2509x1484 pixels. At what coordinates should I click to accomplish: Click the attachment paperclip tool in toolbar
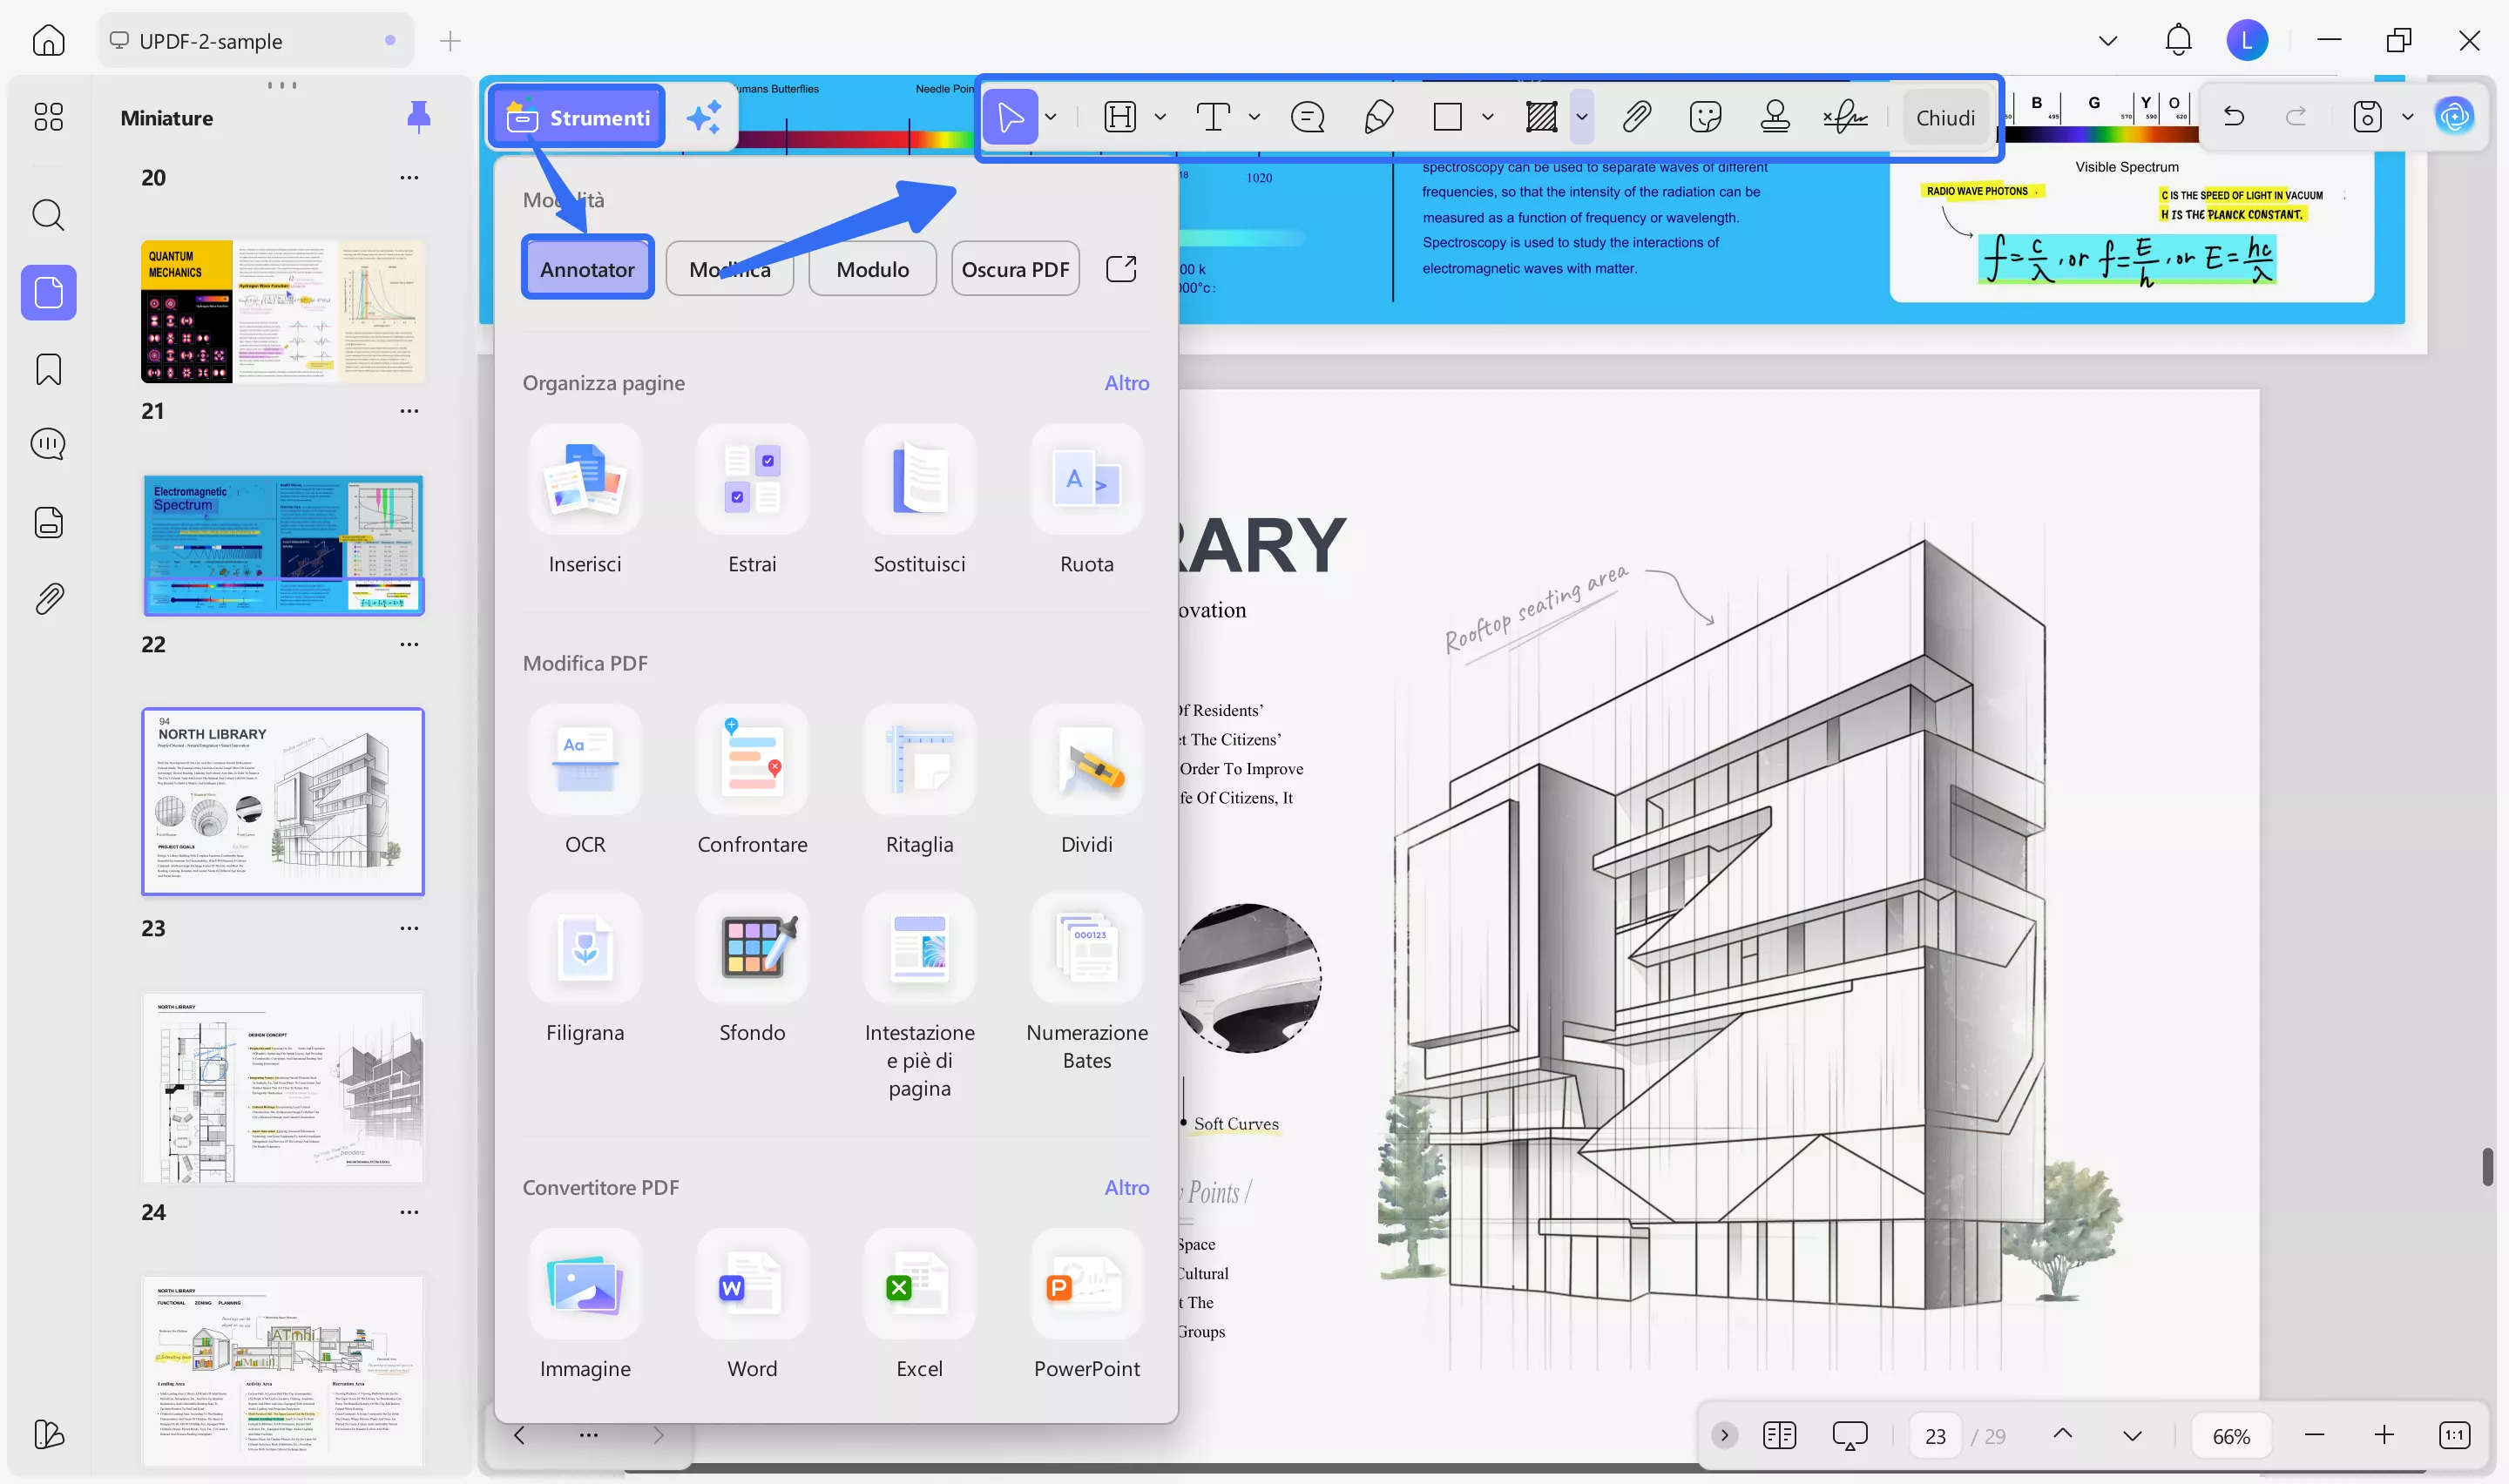tap(1636, 117)
